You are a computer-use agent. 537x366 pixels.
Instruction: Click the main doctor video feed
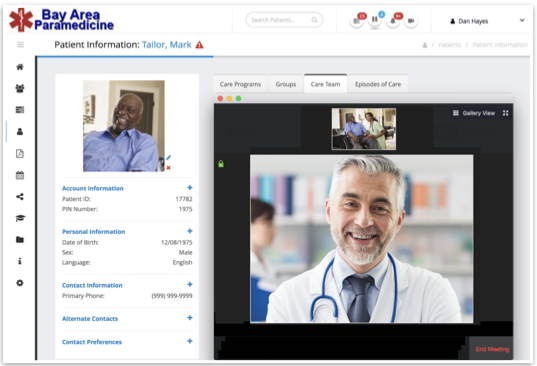(x=362, y=239)
